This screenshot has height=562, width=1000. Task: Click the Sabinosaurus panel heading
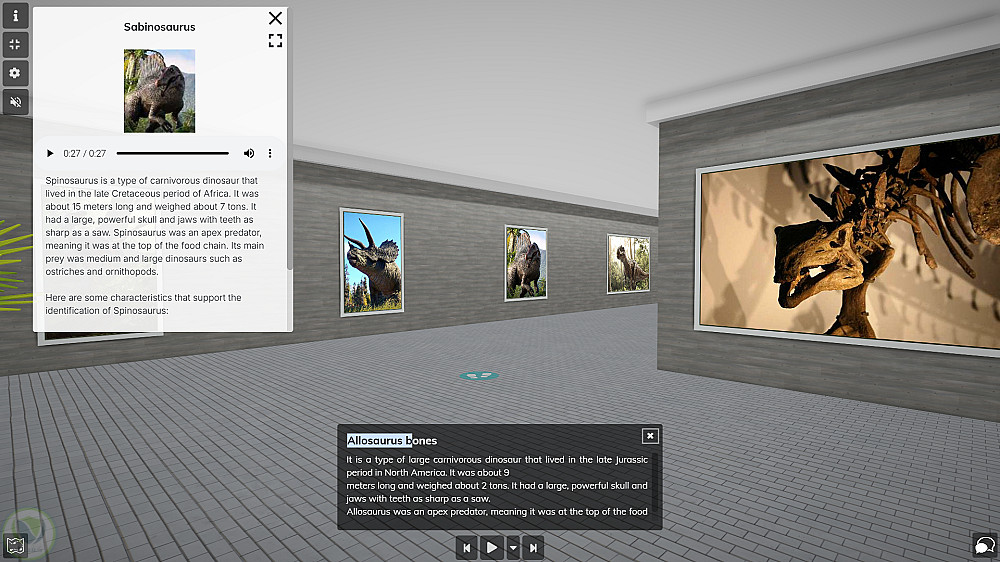pyautogui.click(x=159, y=27)
